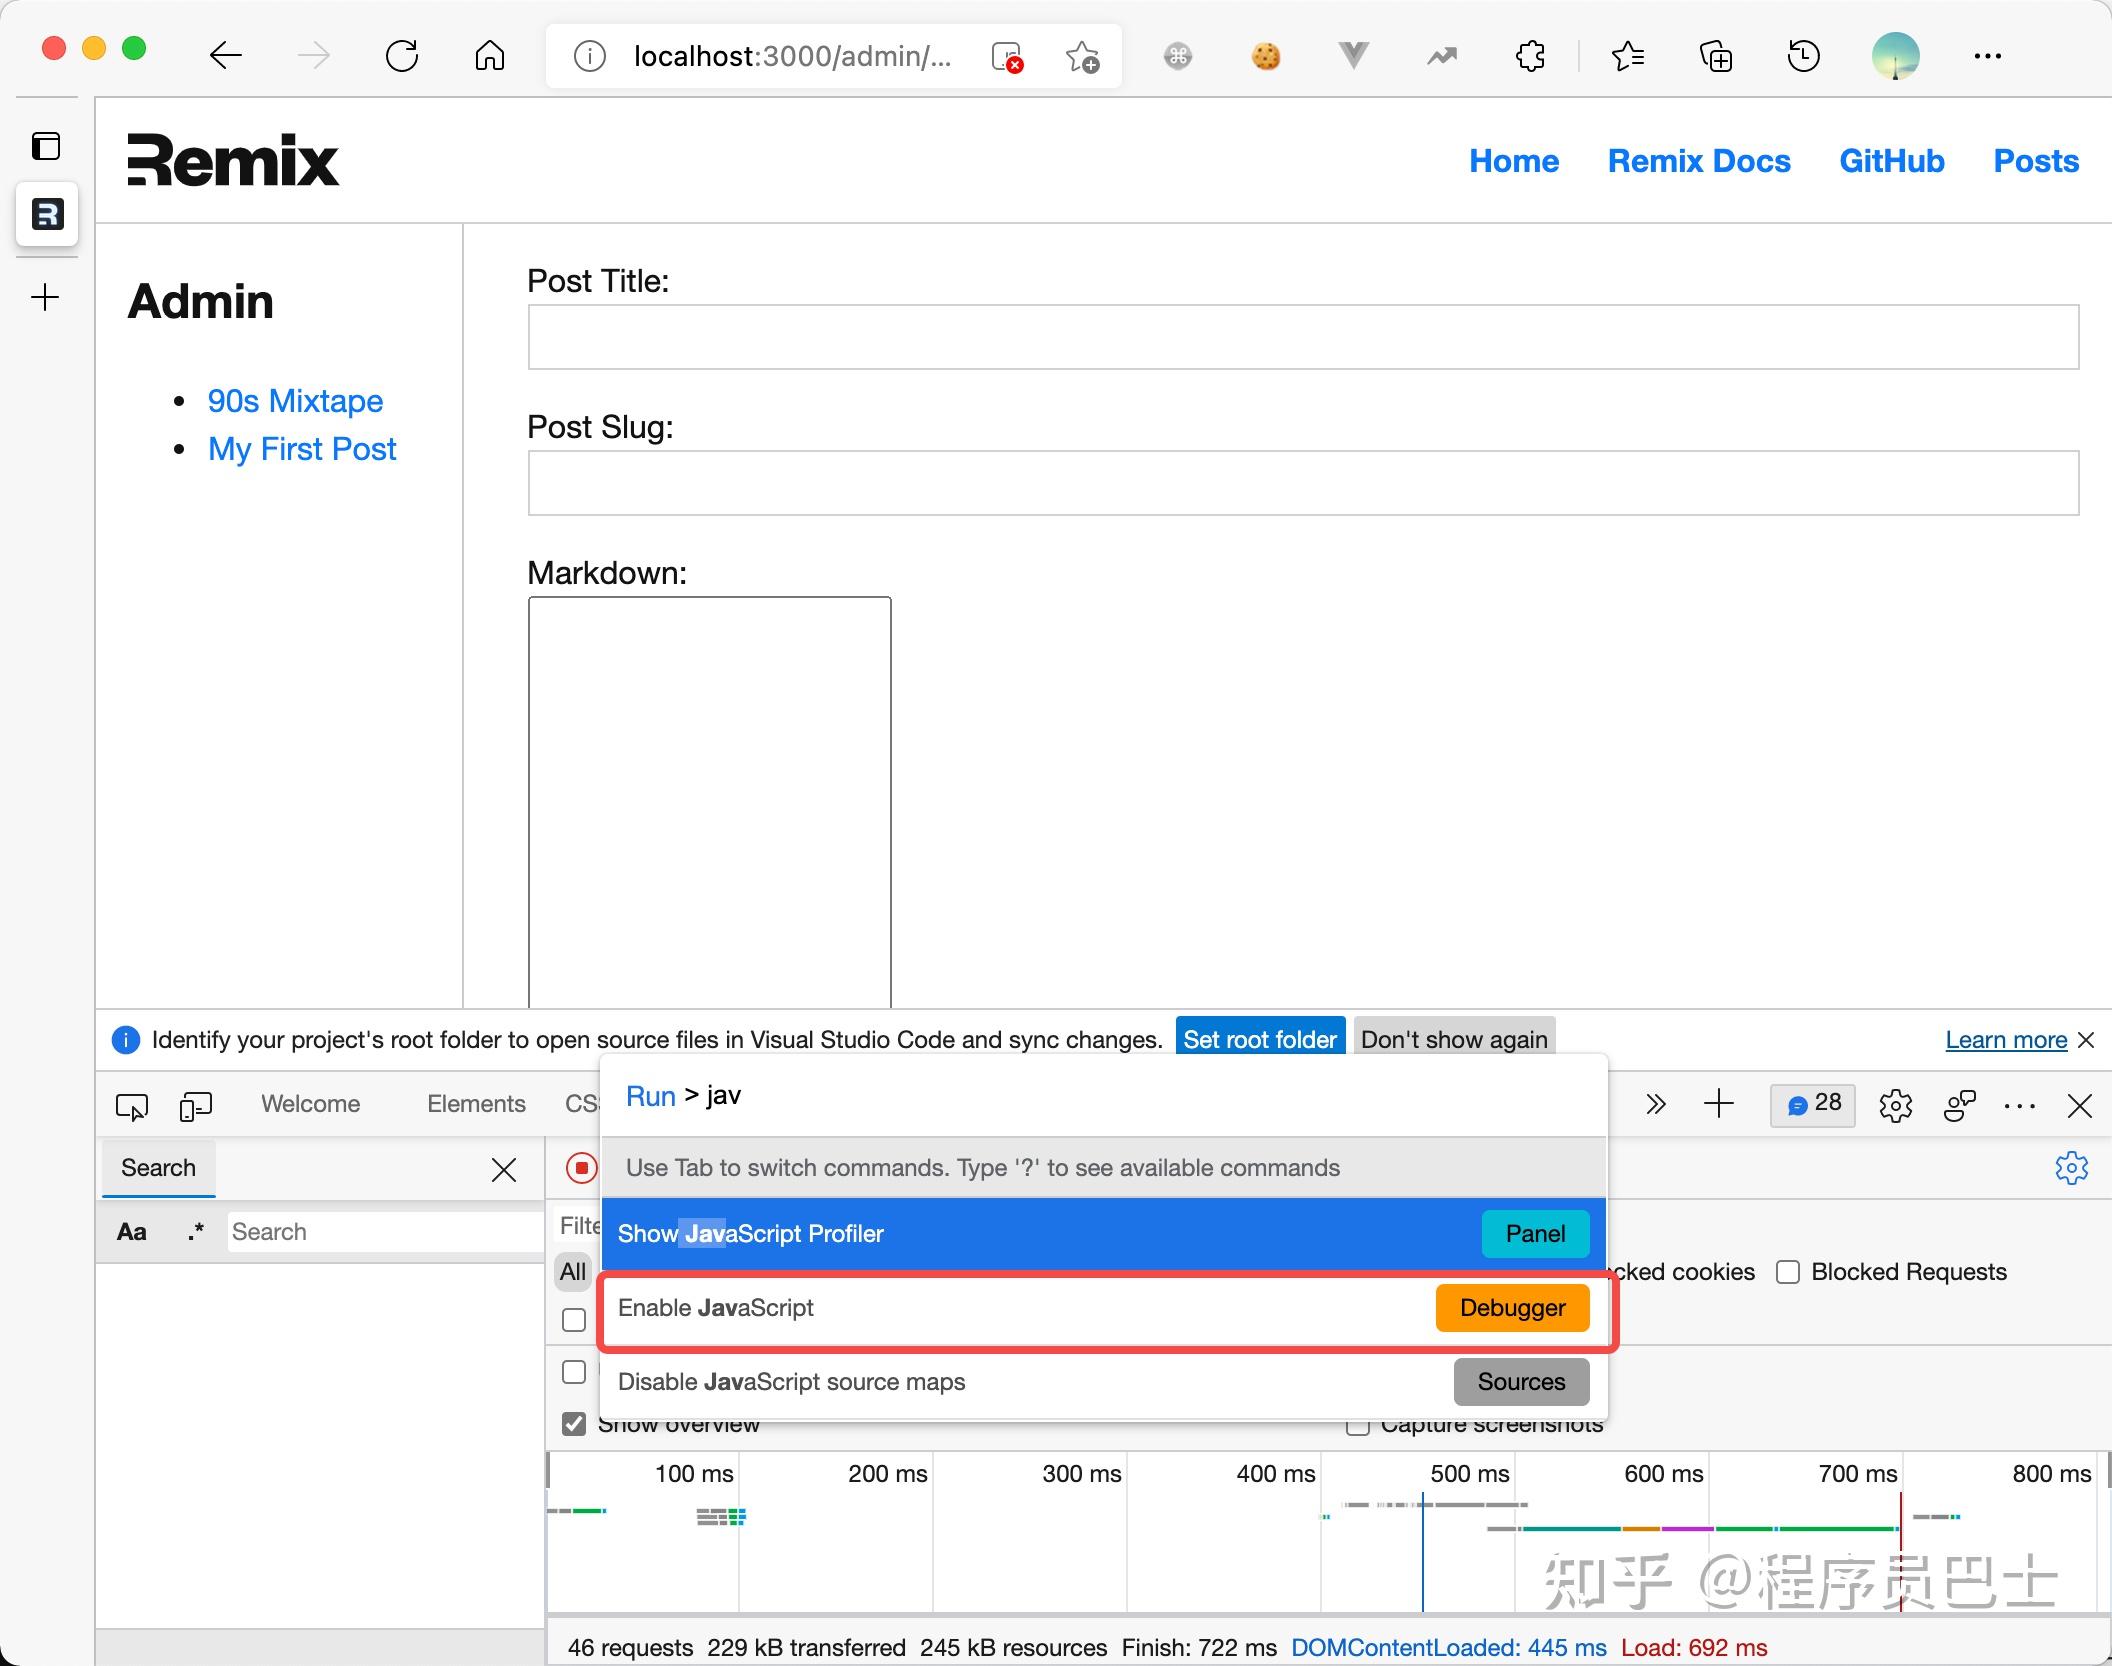Toggle device emulation icon in DevTools
The width and height of the screenshot is (2112, 1666).
[x=195, y=1105]
